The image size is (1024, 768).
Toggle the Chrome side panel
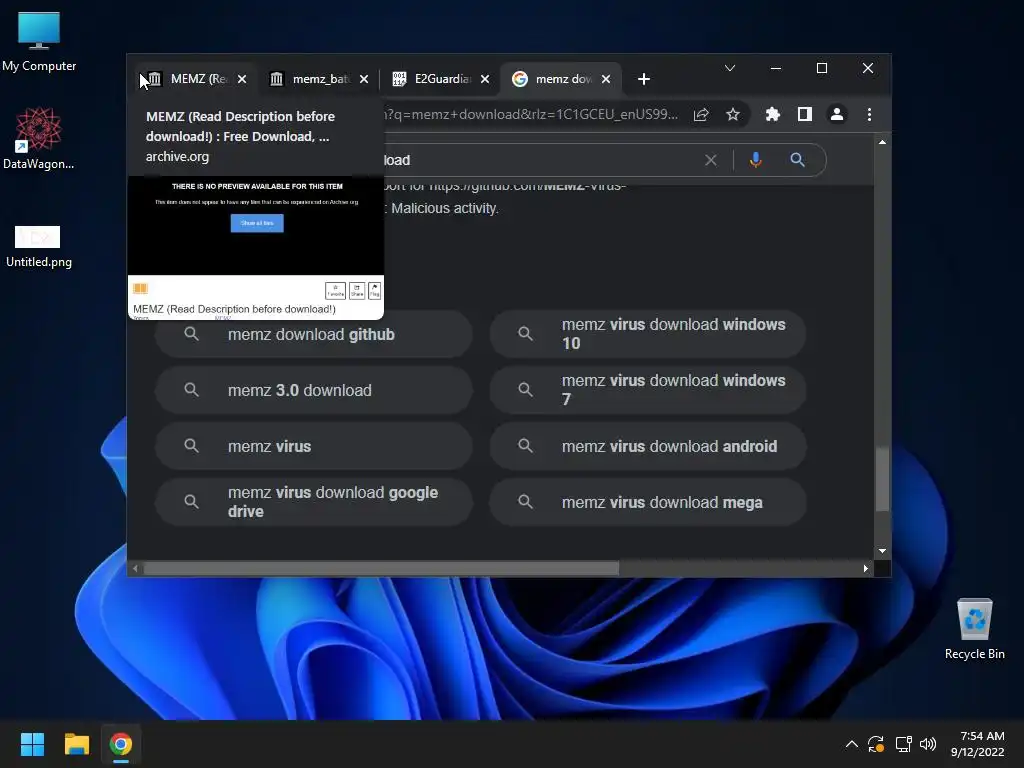click(805, 115)
